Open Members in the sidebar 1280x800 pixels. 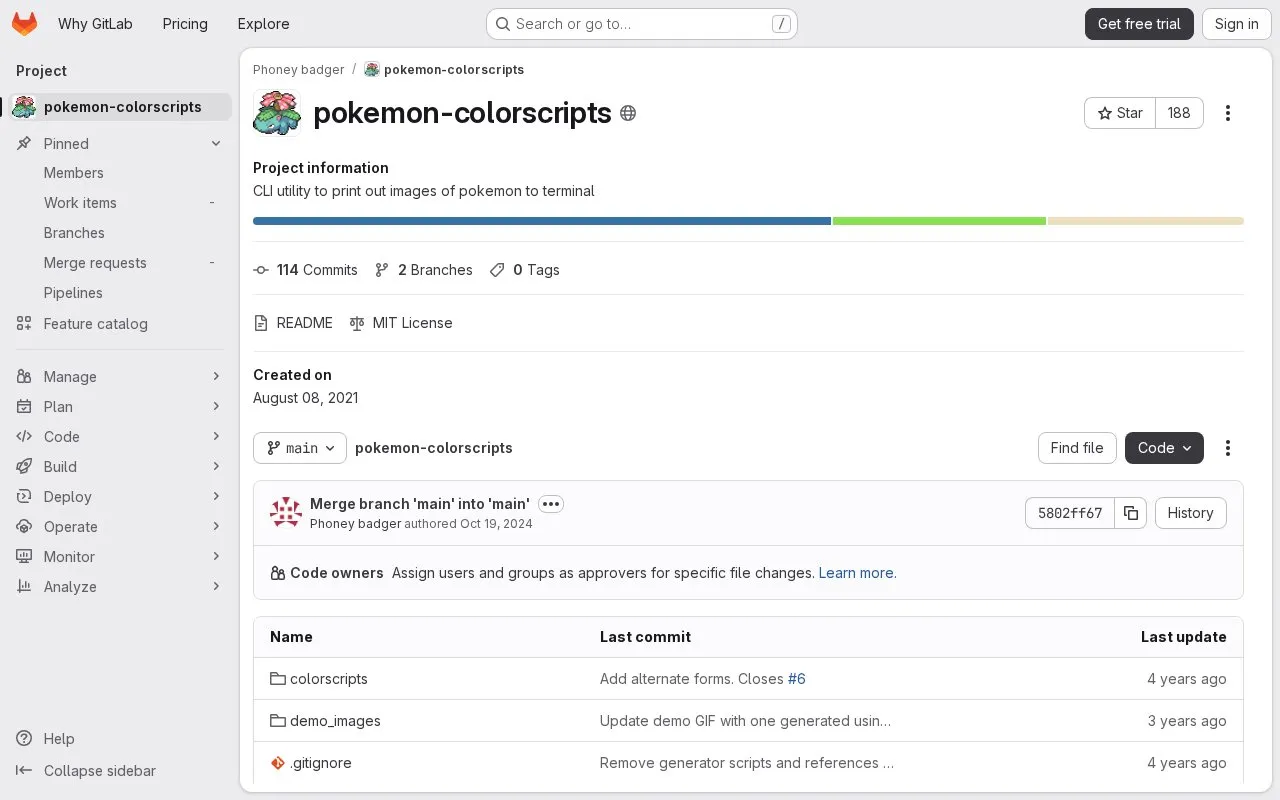coord(120,173)
